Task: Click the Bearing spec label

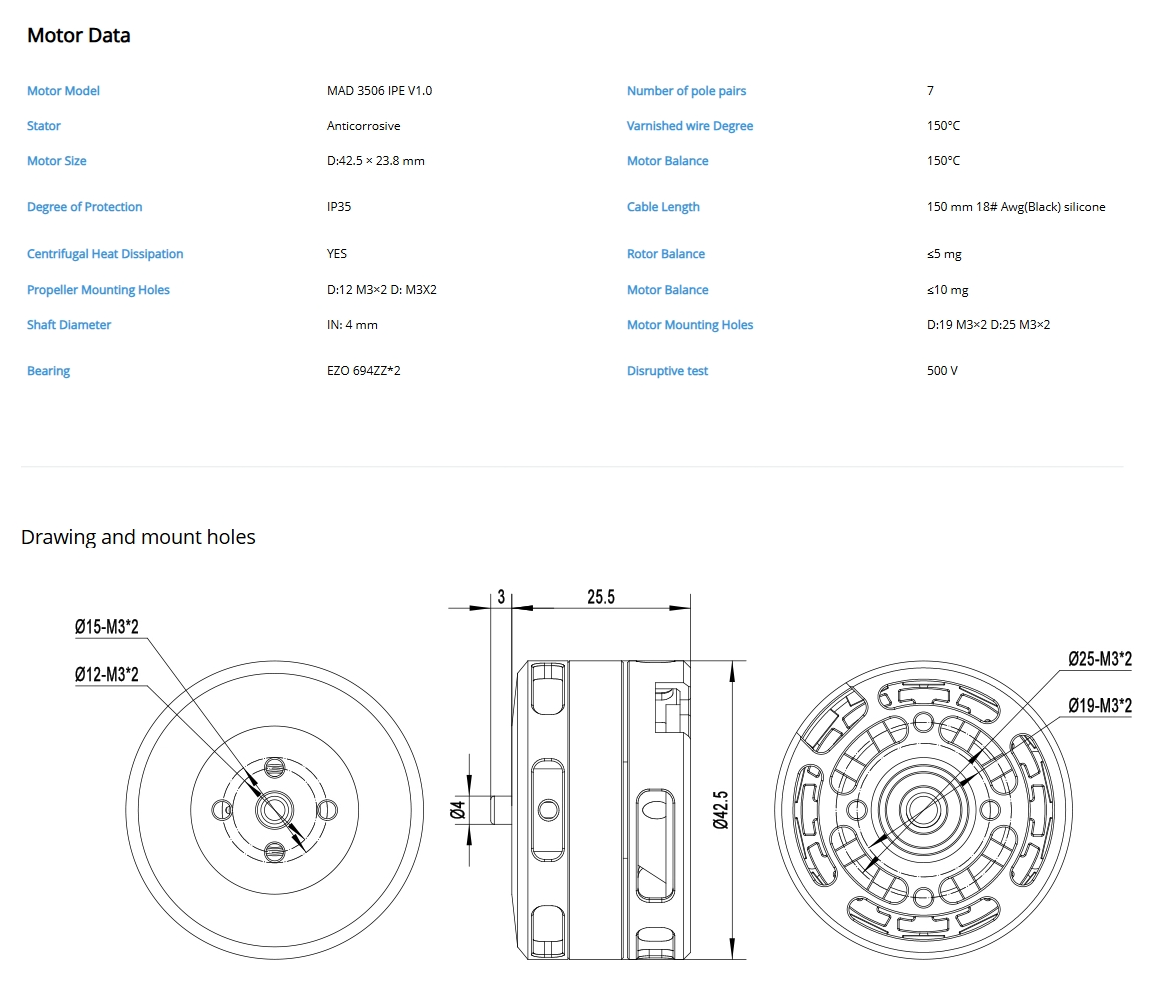Action: pos(48,371)
